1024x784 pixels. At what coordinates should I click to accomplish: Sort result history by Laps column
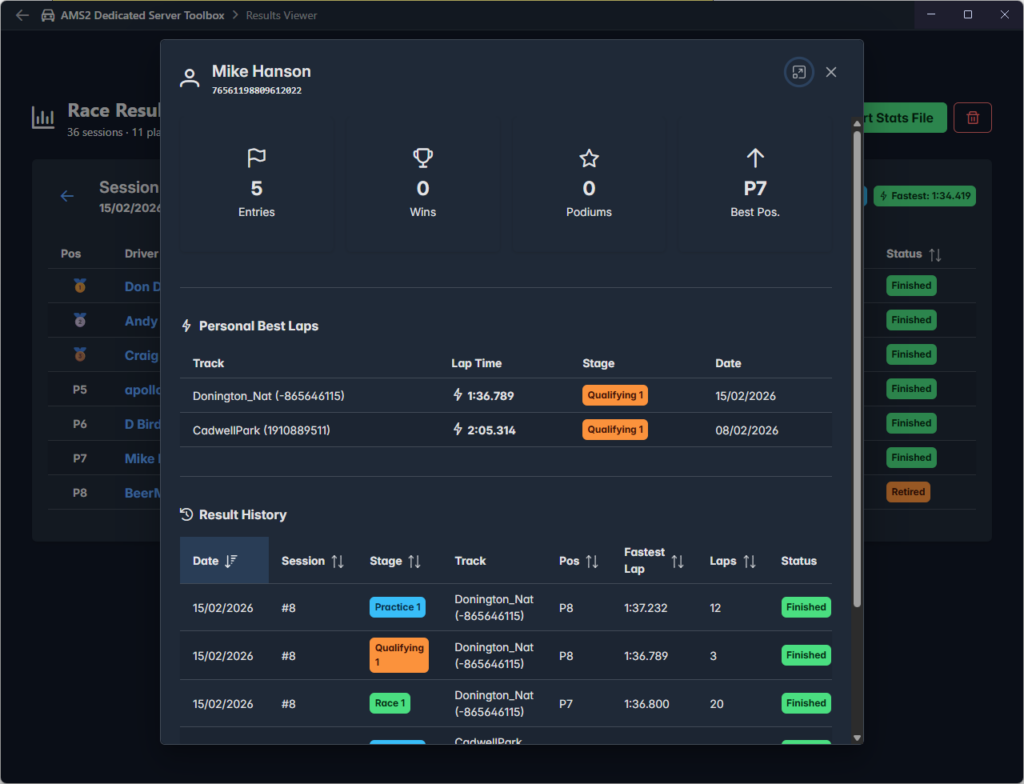point(732,561)
